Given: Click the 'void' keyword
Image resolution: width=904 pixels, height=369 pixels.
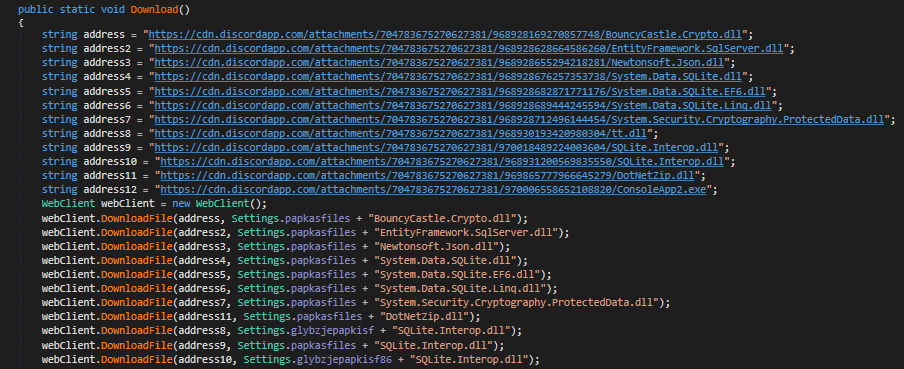Looking at the screenshot, I should [113, 10].
